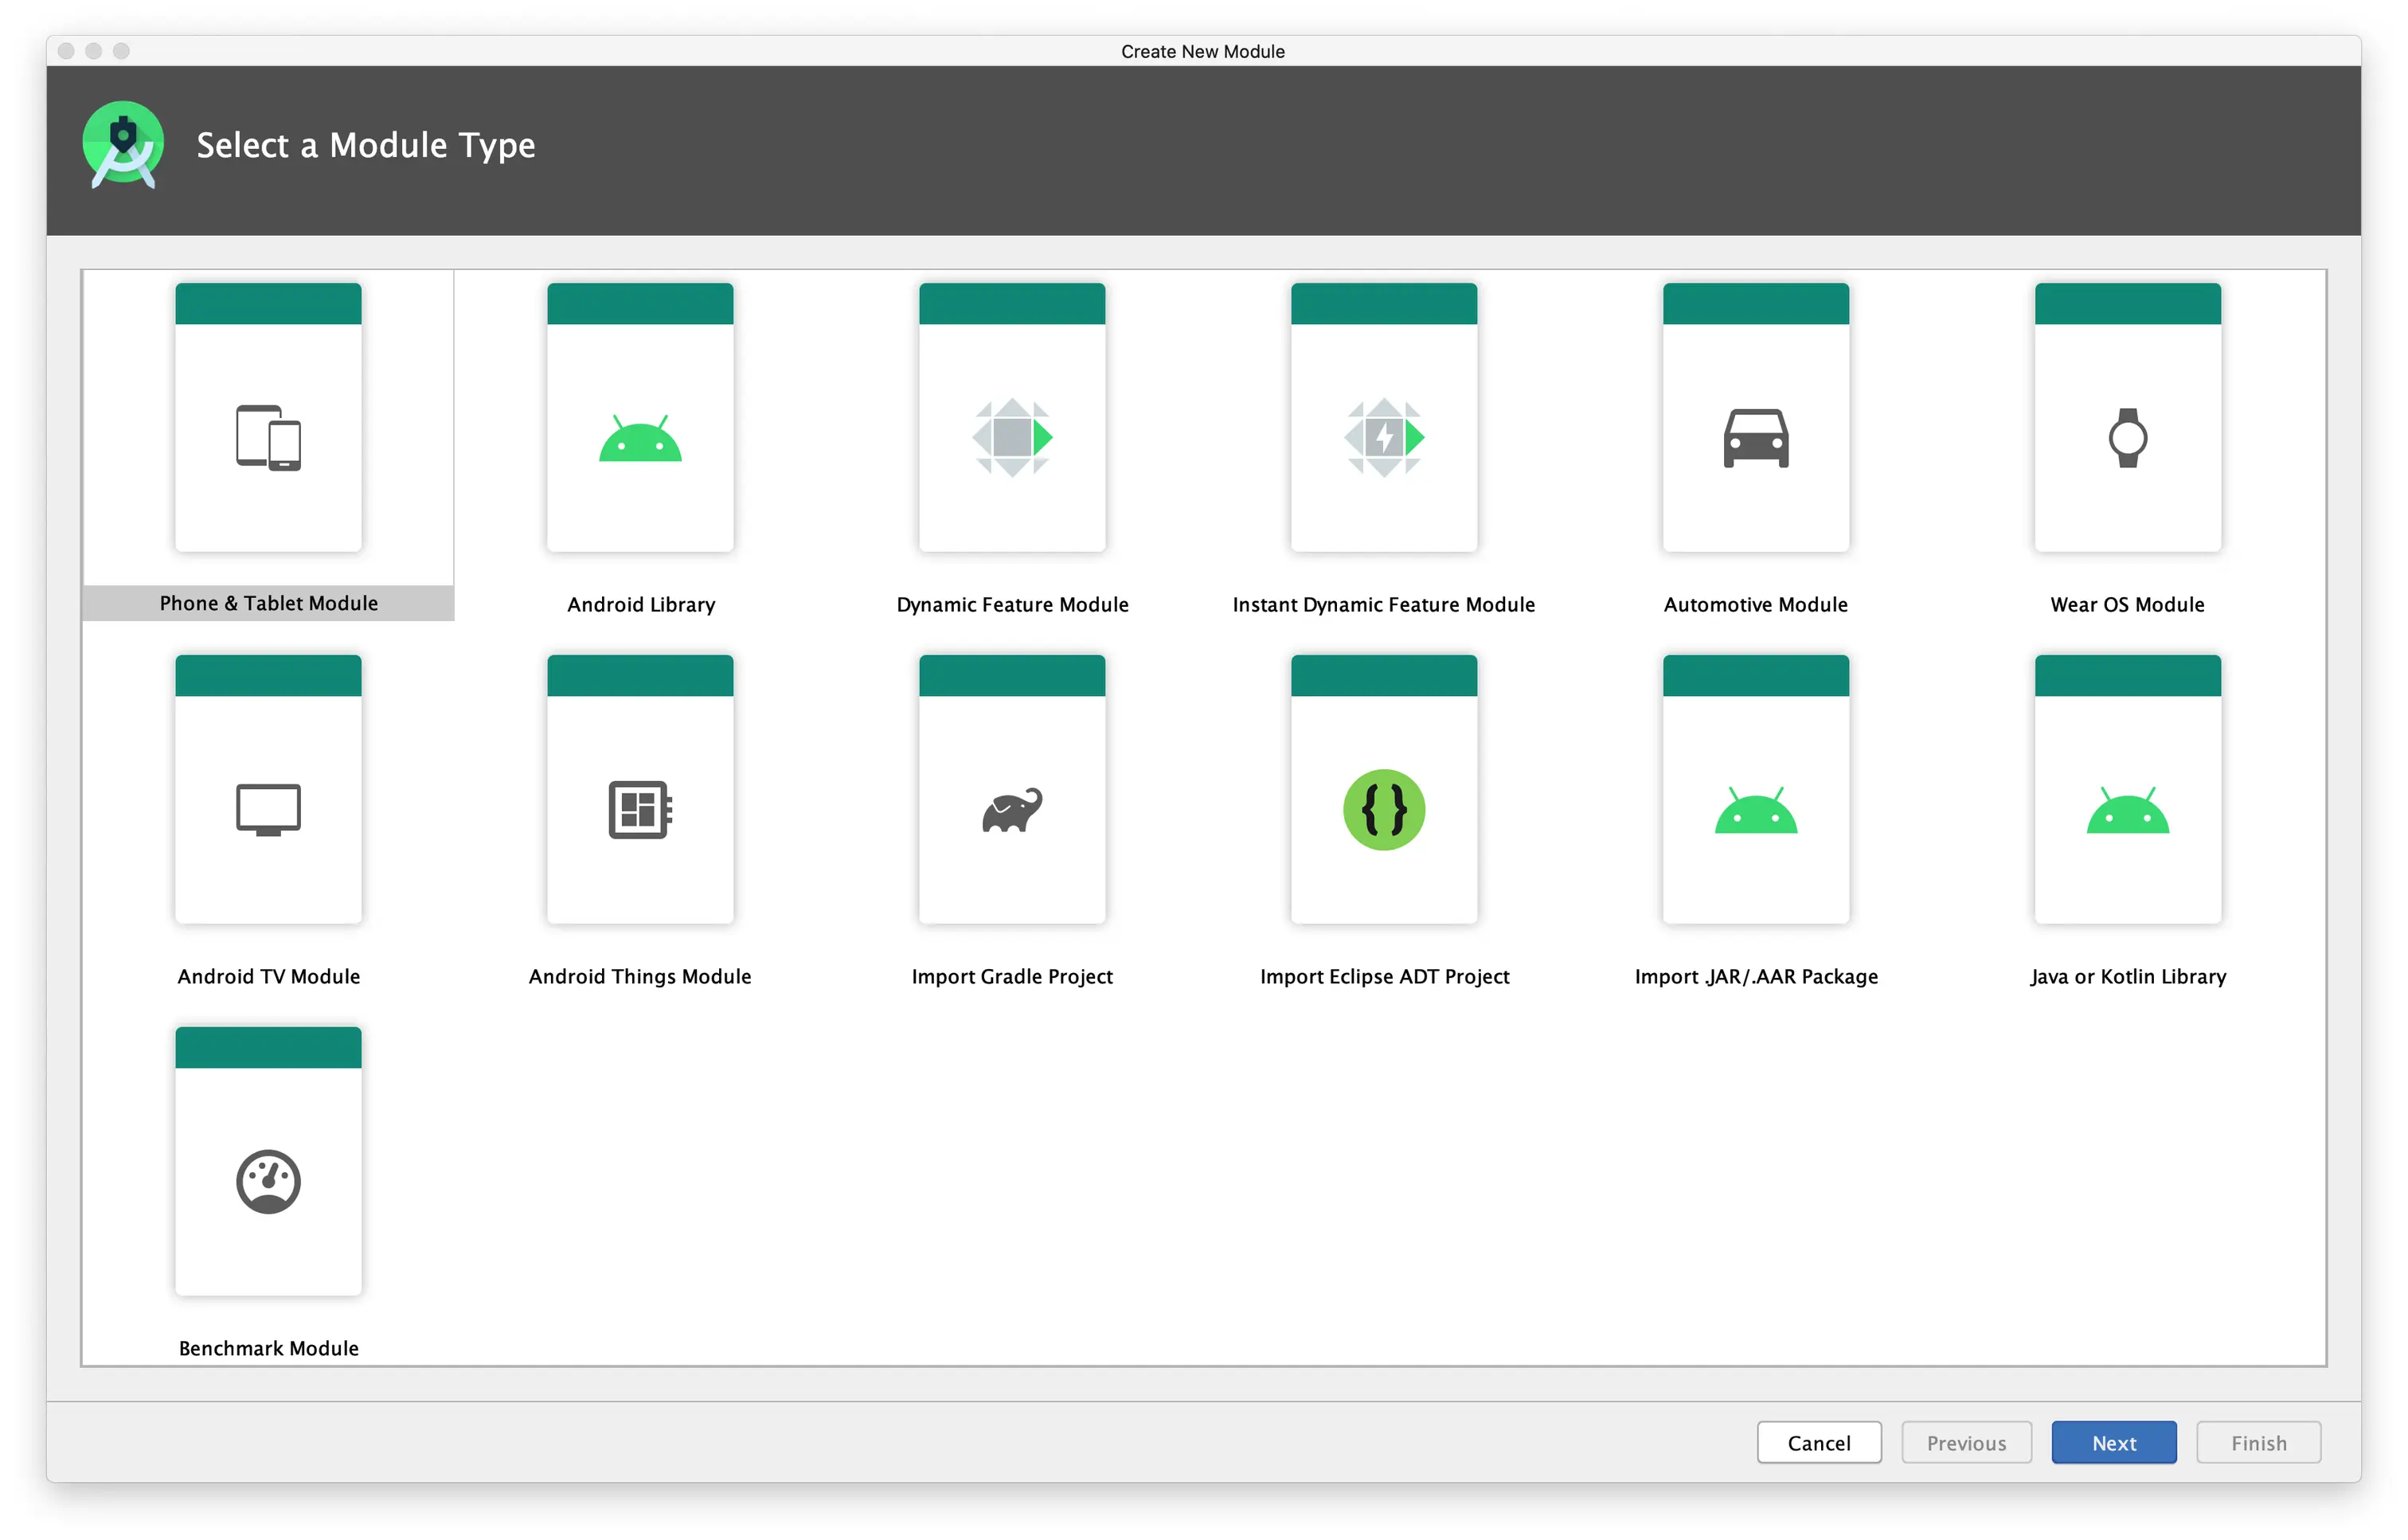This screenshot has width=2408, height=1540.
Task: Choose the Wear OS watch icon
Action: click(2127, 438)
